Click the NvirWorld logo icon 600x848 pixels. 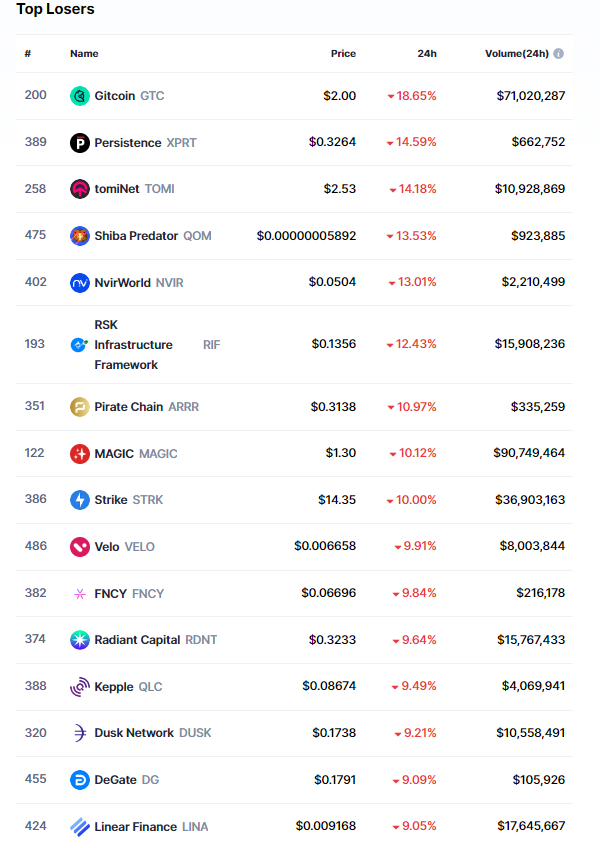(x=80, y=283)
